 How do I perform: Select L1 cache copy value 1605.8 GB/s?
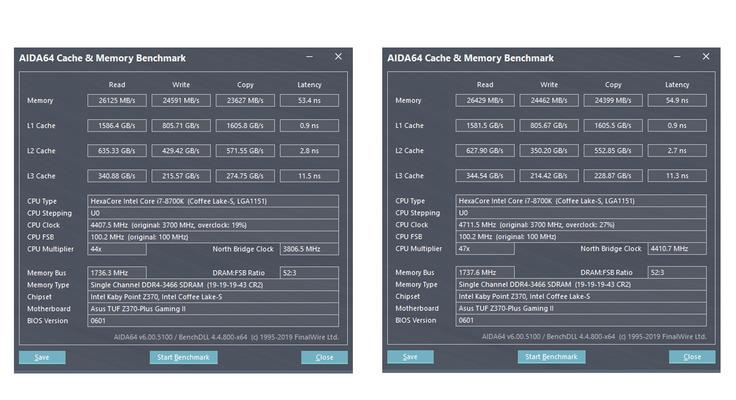pos(245,126)
